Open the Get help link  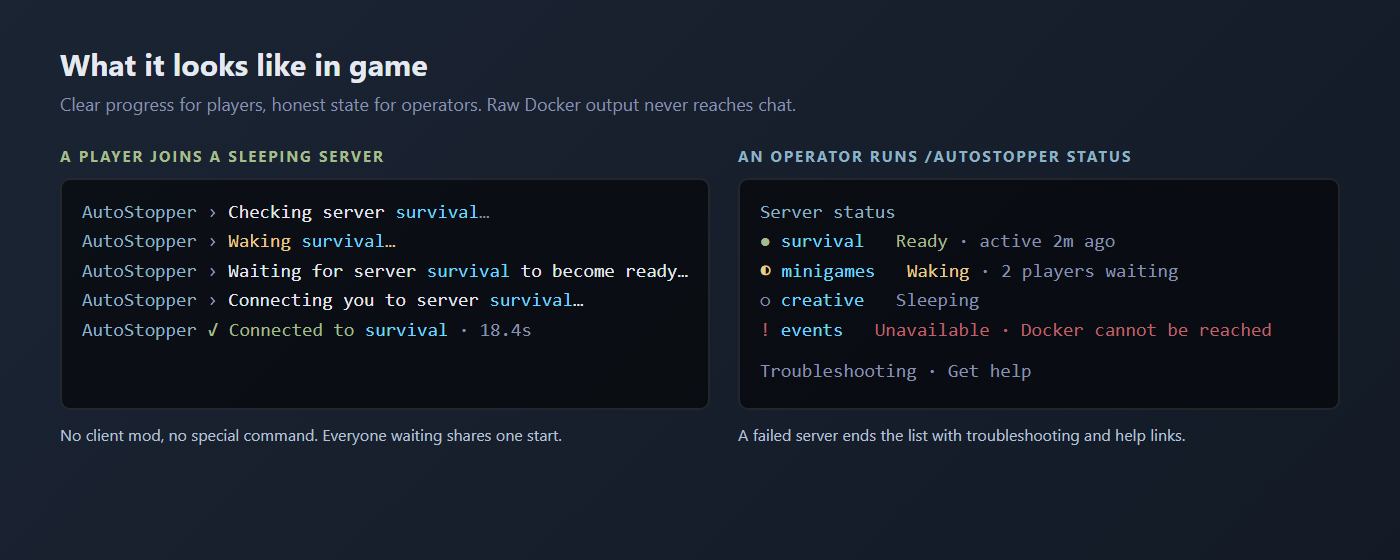(x=989, y=371)
